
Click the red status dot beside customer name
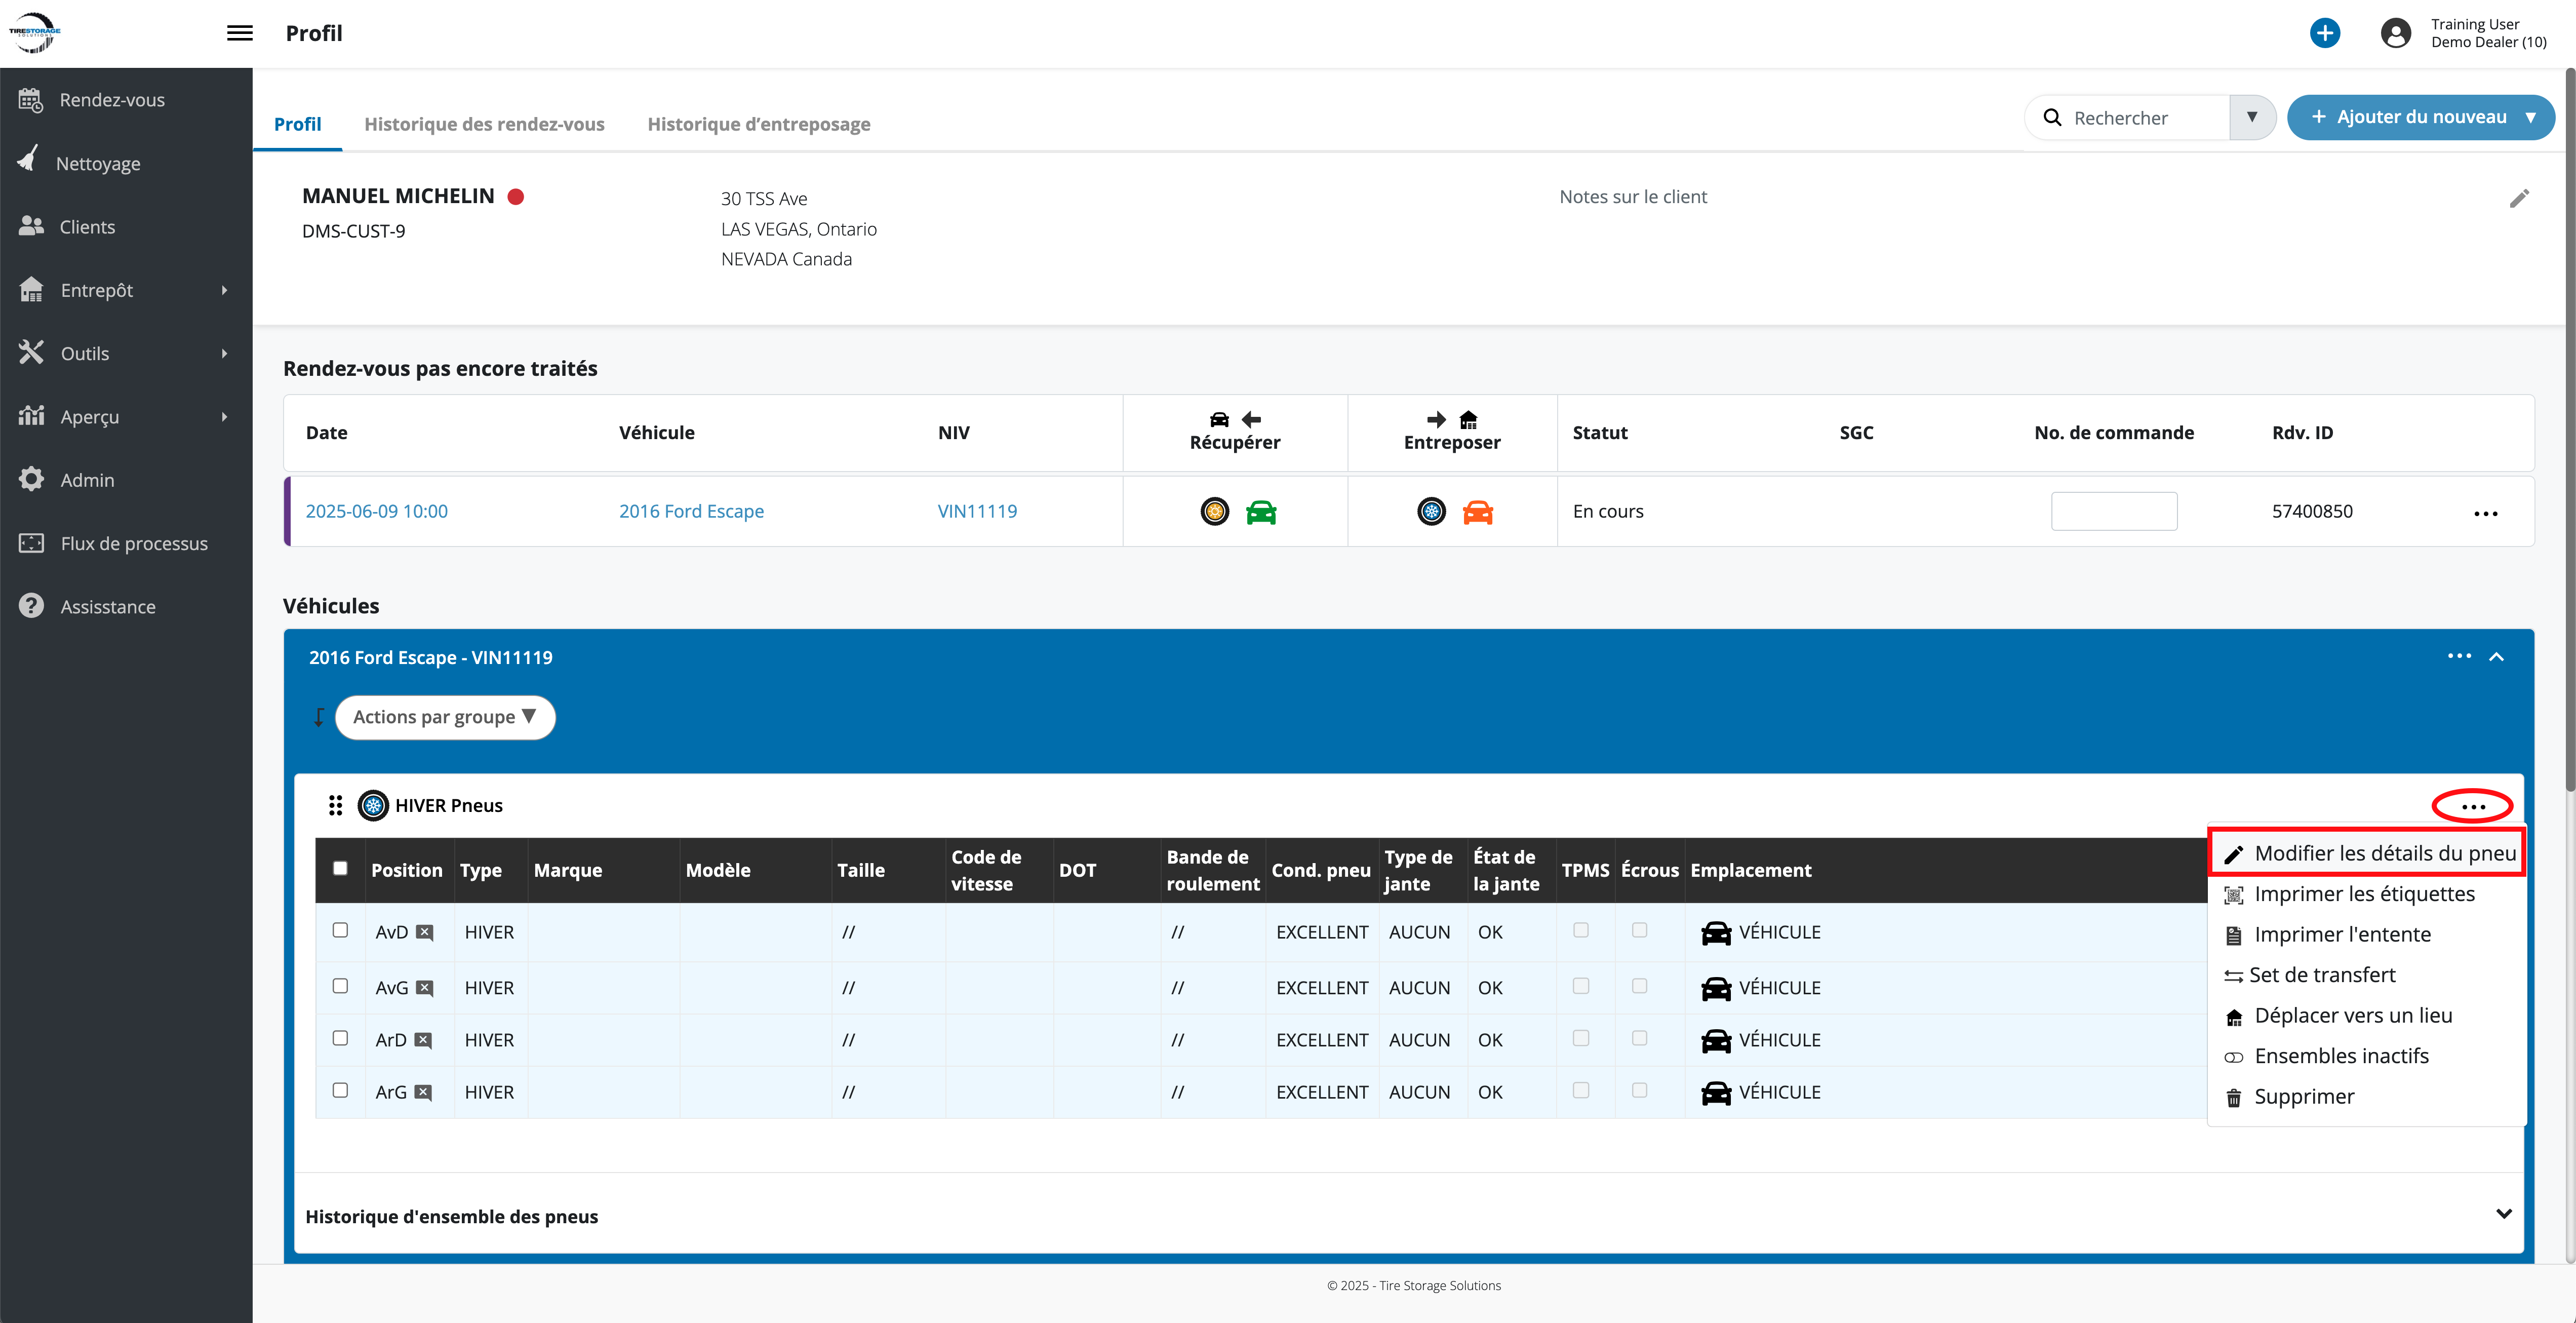click(516, 196)
